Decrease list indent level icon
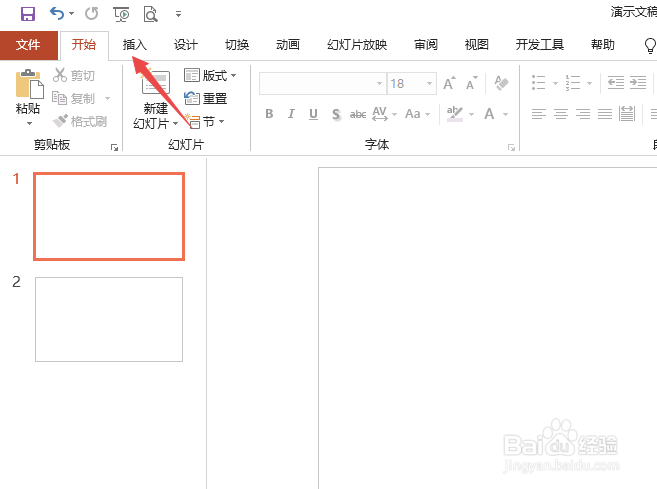 (x=616, y=83)
